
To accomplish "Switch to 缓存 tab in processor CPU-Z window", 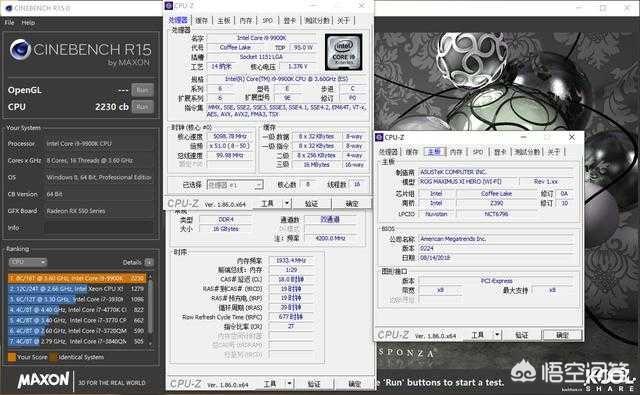I will pos(201,20).
